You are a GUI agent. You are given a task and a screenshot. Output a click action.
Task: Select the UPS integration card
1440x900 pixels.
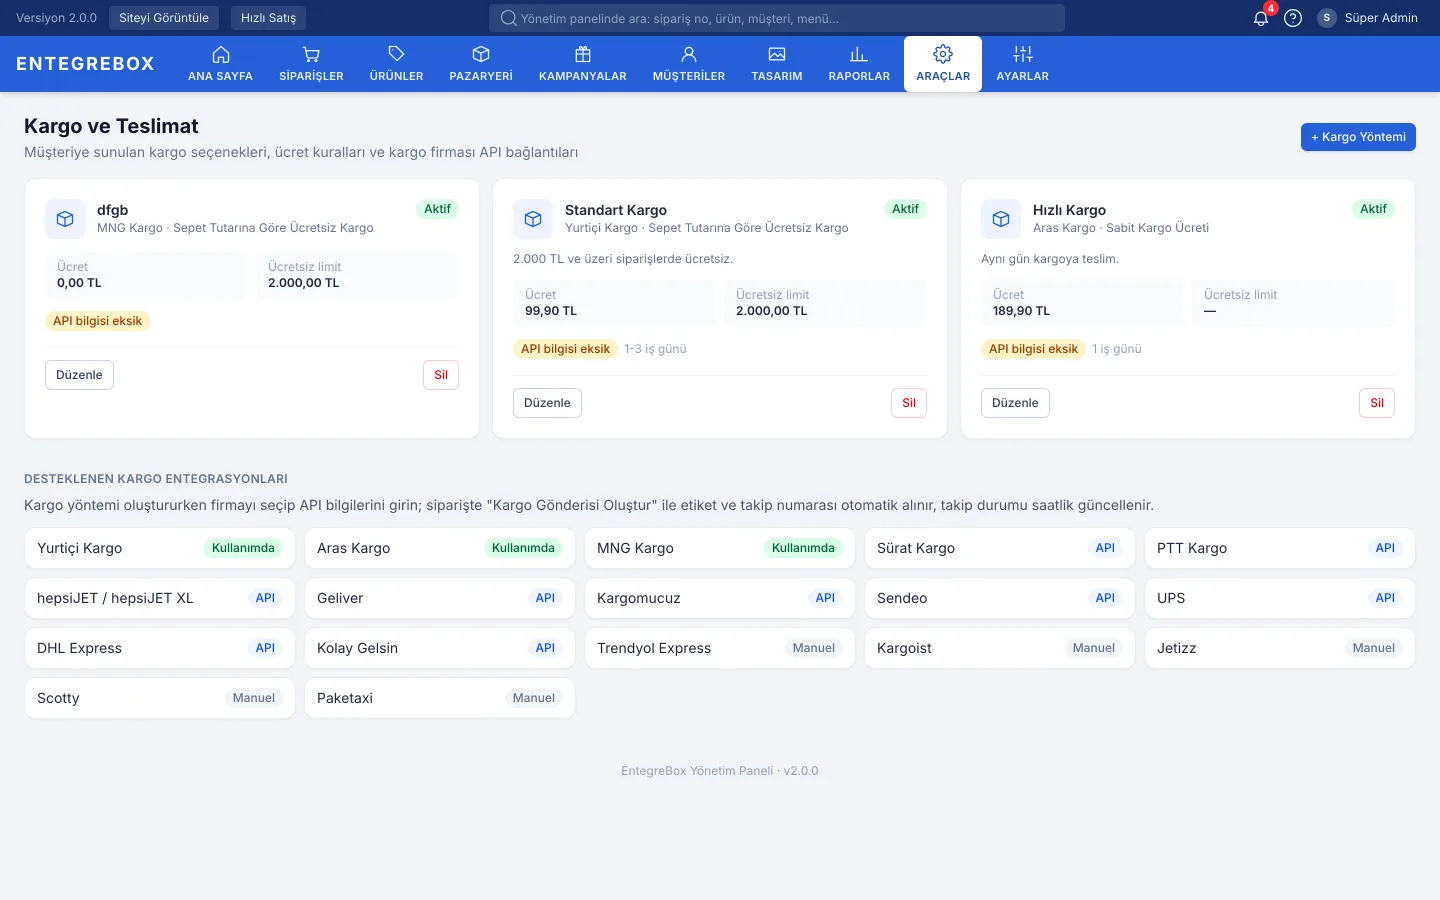[x=1280, y=598]
